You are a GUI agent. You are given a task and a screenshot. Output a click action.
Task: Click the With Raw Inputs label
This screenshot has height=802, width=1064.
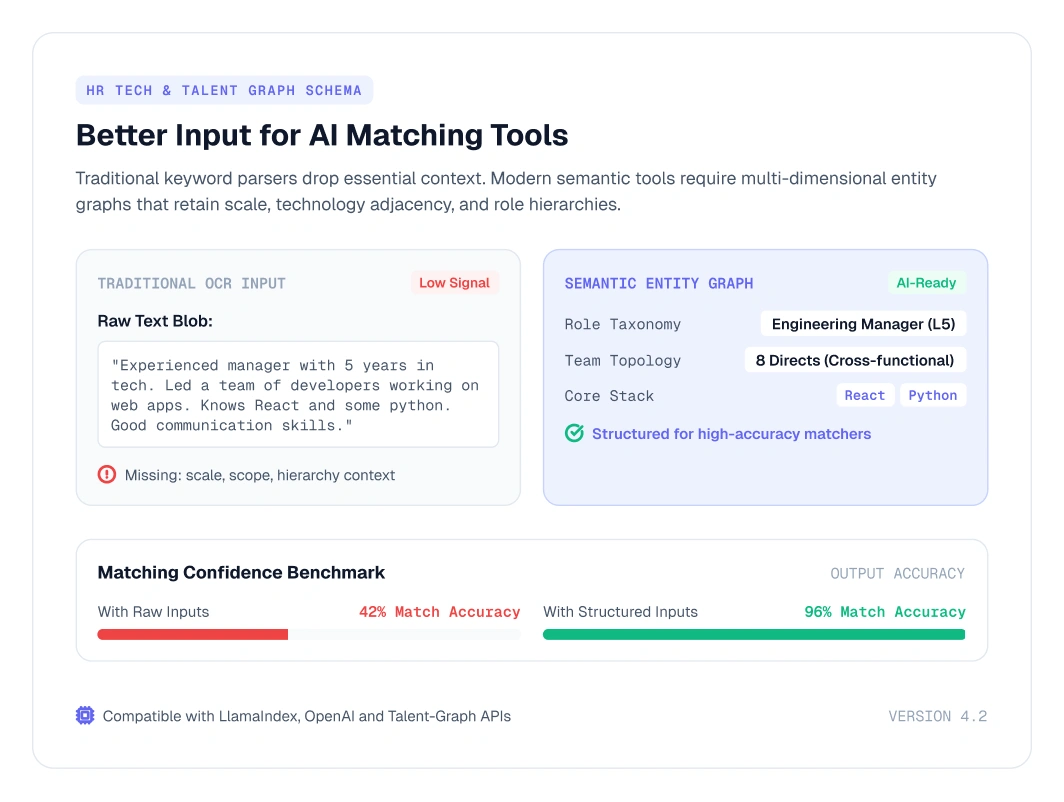[153, 611]
